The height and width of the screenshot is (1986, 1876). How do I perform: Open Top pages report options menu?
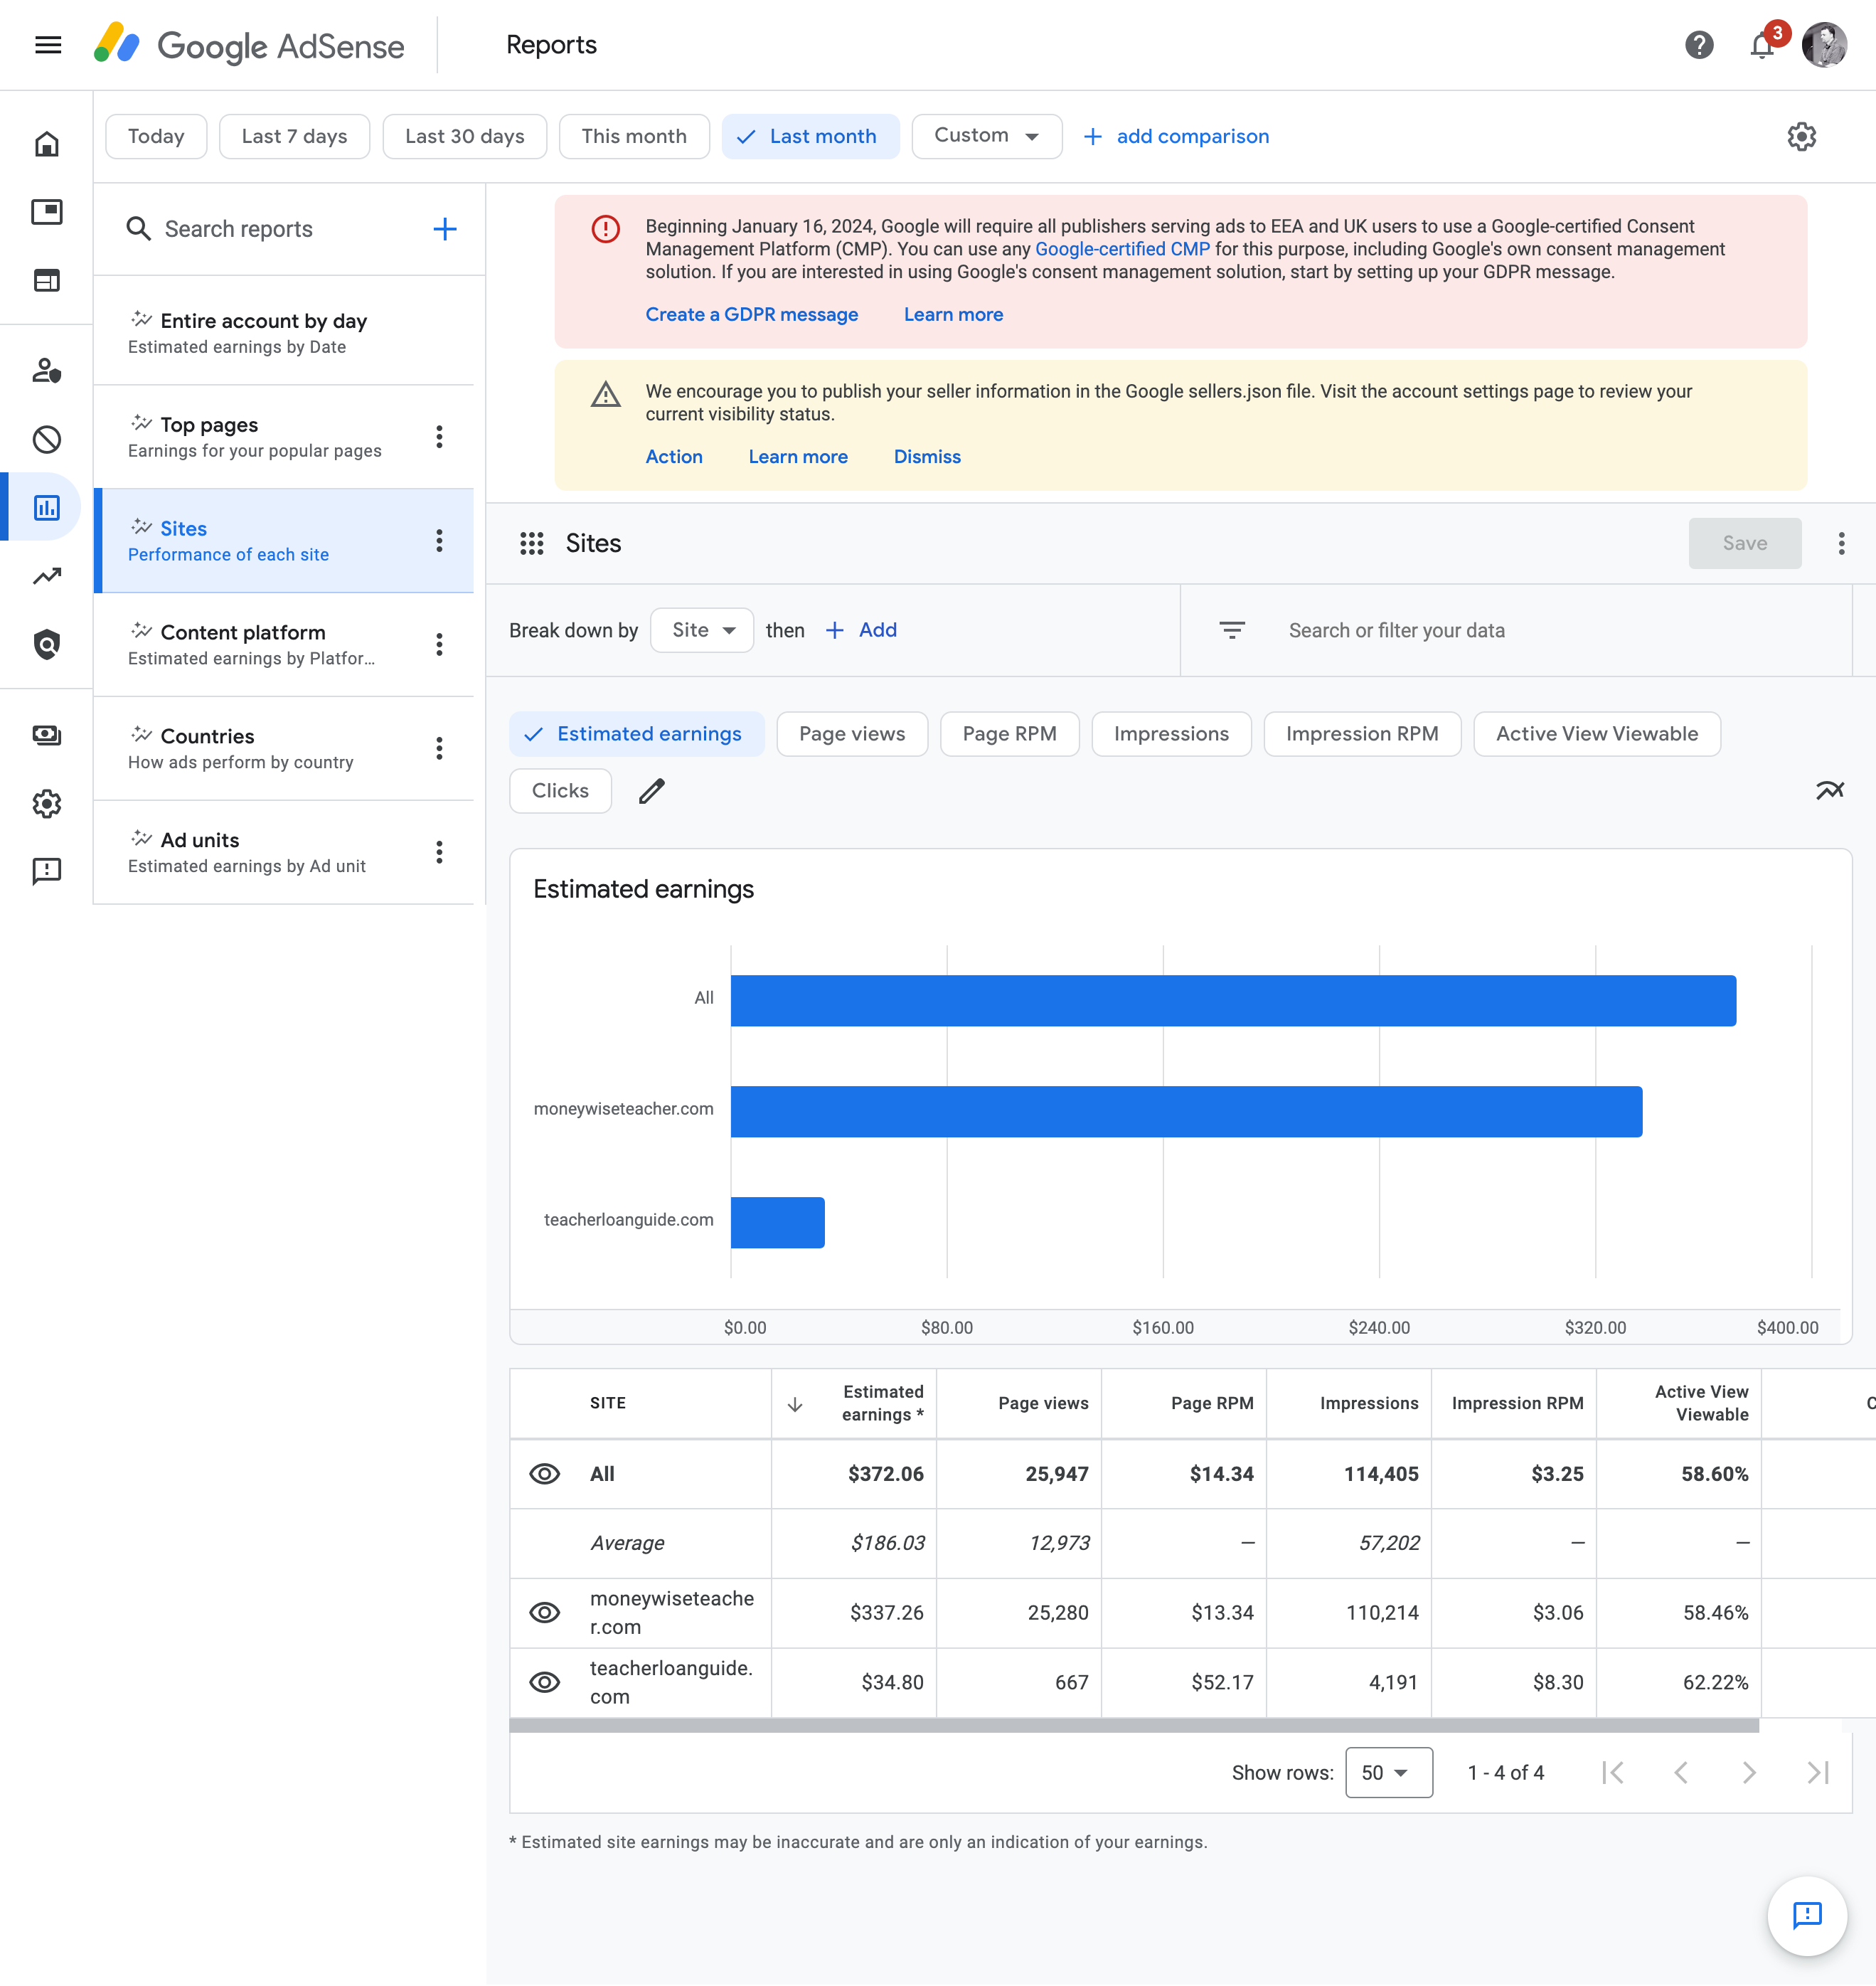pos(439,437)
